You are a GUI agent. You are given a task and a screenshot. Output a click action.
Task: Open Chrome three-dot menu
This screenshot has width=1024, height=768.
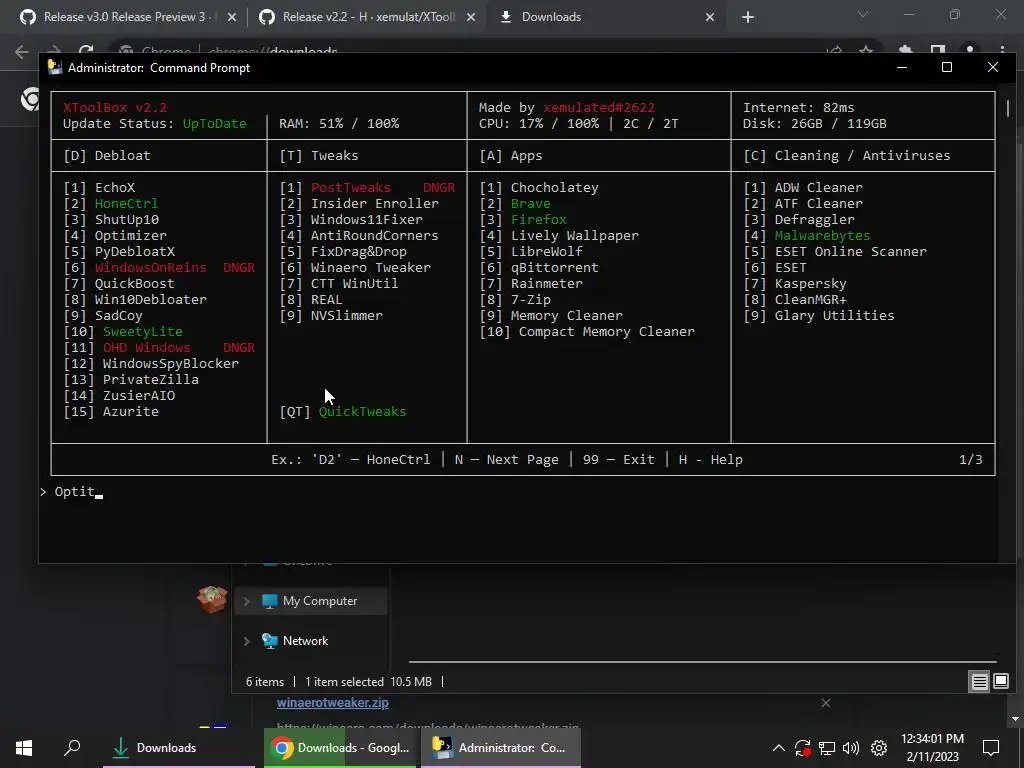(1002, 51)
